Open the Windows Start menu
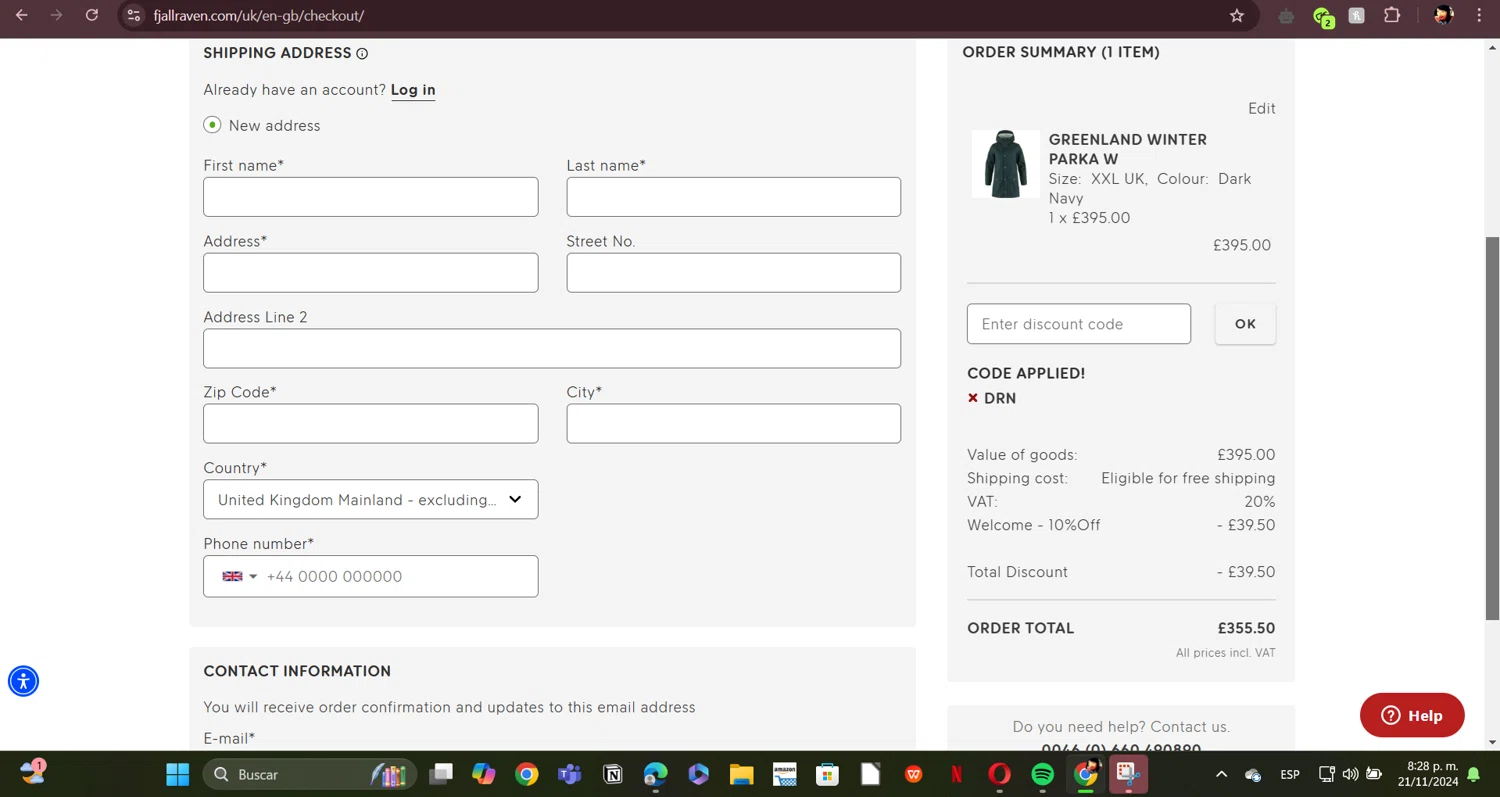The height and width of the screenshot is (797, 1500). (x=178, y=774)
